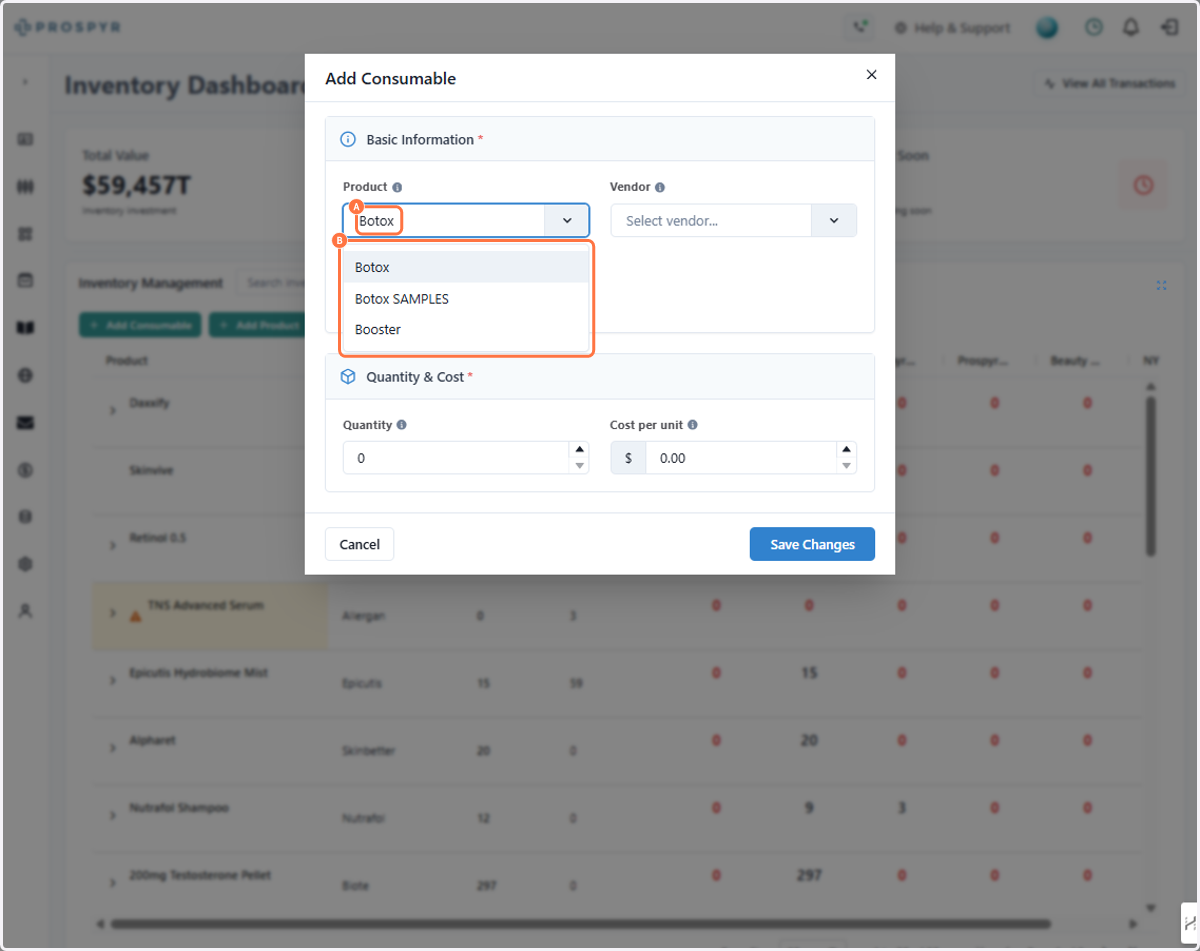Screen dimensions: 1200x951
Task: Open the envelope mail icon in sidebar
Action: click(x=26, y=423)
